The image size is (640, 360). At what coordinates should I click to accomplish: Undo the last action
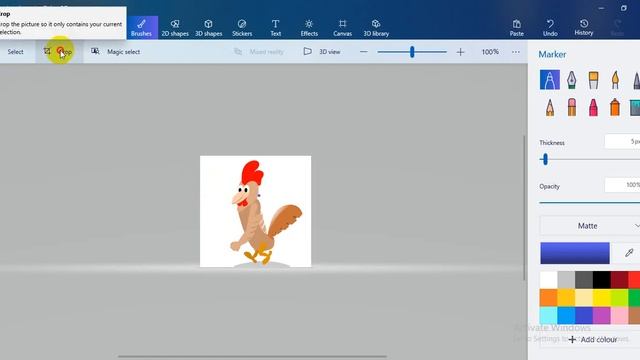pyautogui.click(x=550, y=28)
